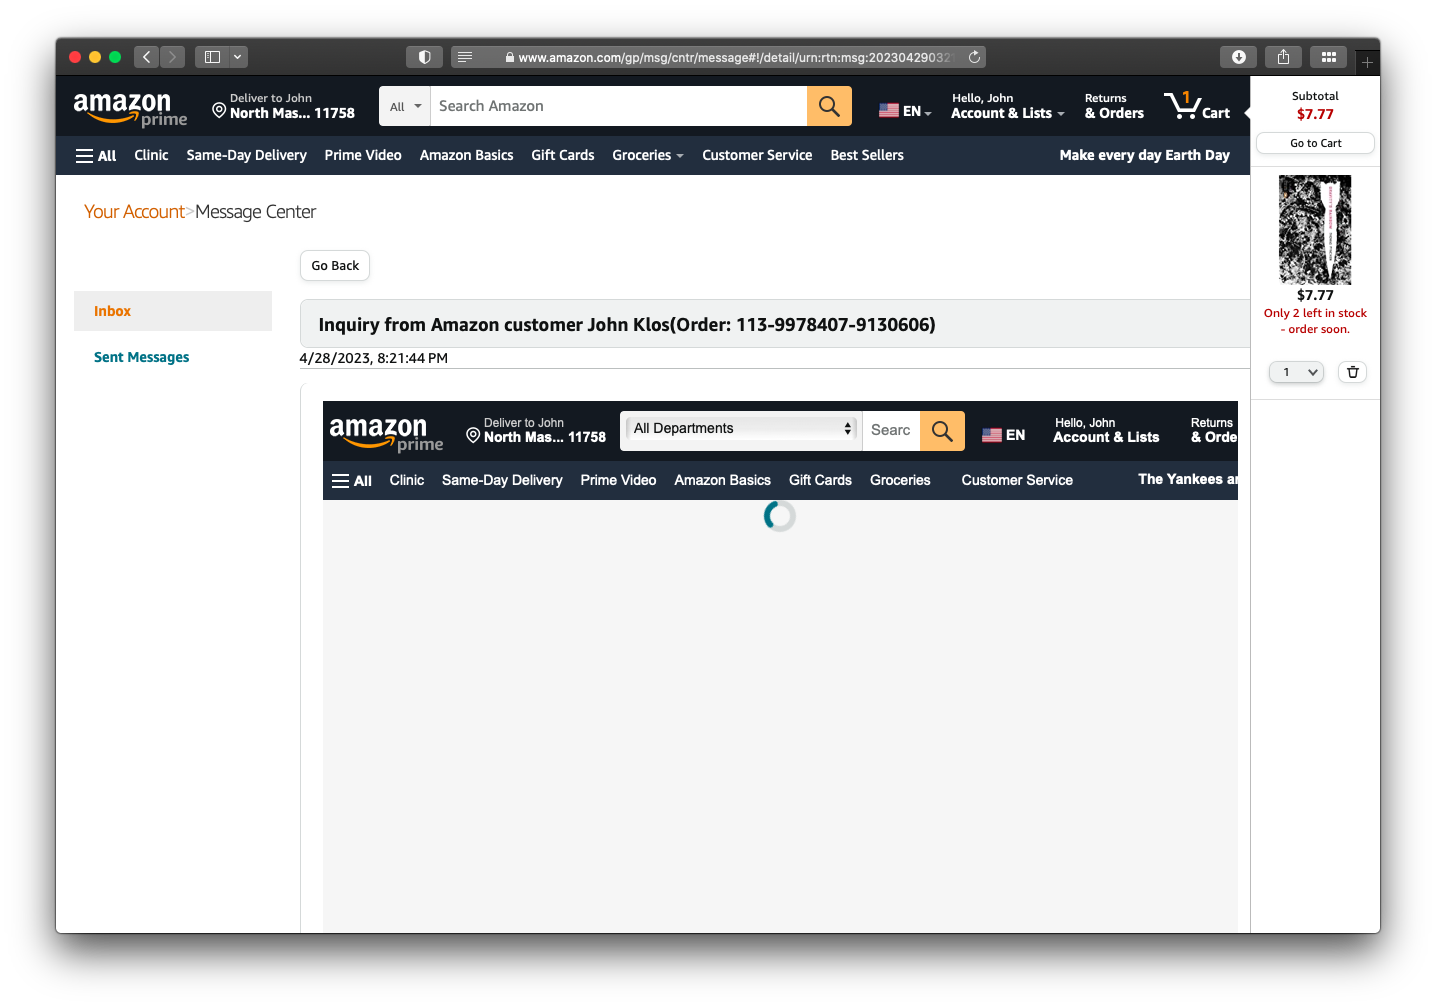The width and height of the screenshot is (1436, 1007).
Task: Click the Search Amazon input field
Action: pyautogui.click(x=618, y=106)
